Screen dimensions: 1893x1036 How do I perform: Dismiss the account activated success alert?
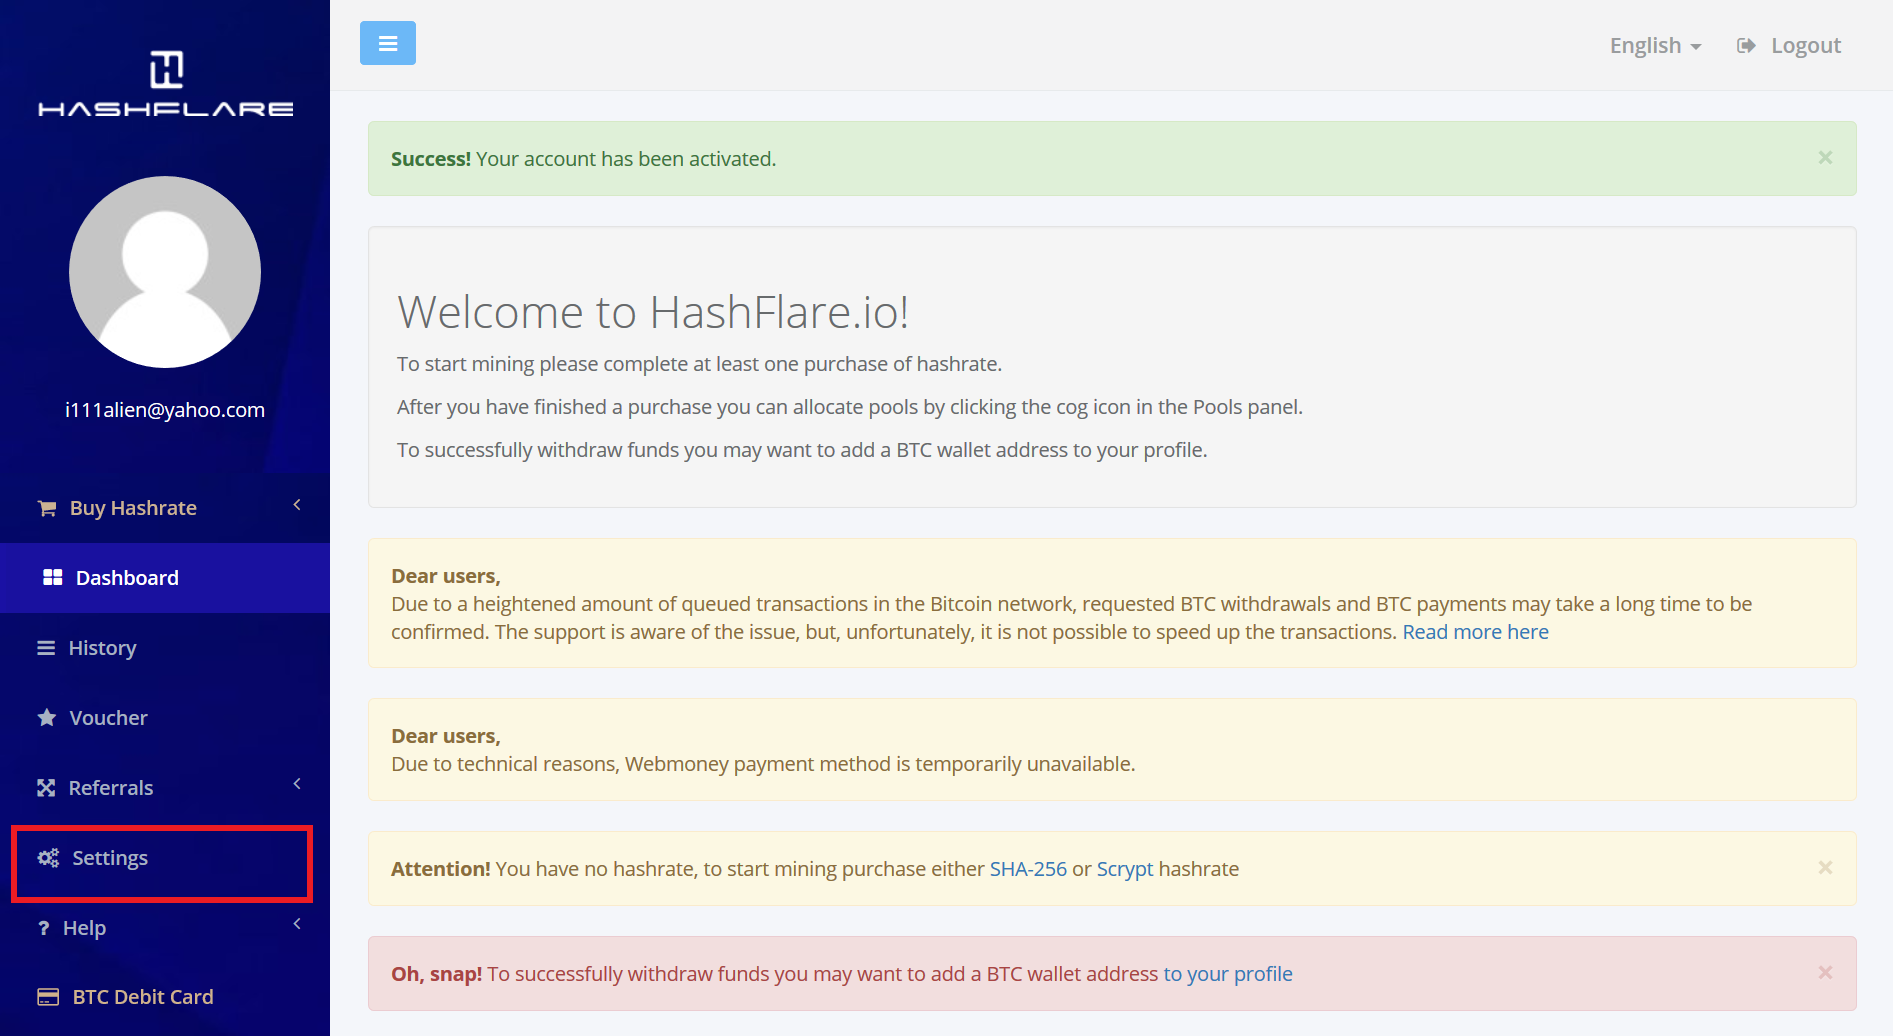point(1825,158)
